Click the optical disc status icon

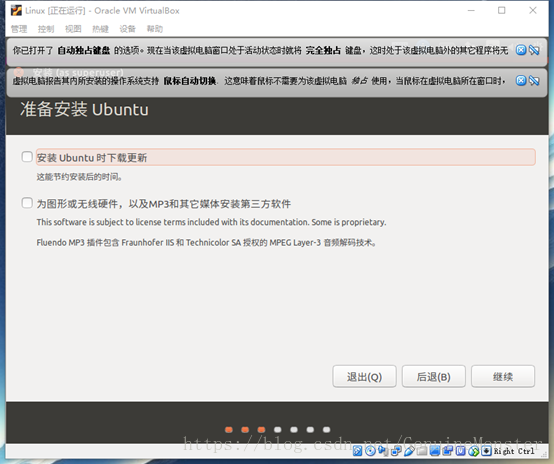click(370, 451)
